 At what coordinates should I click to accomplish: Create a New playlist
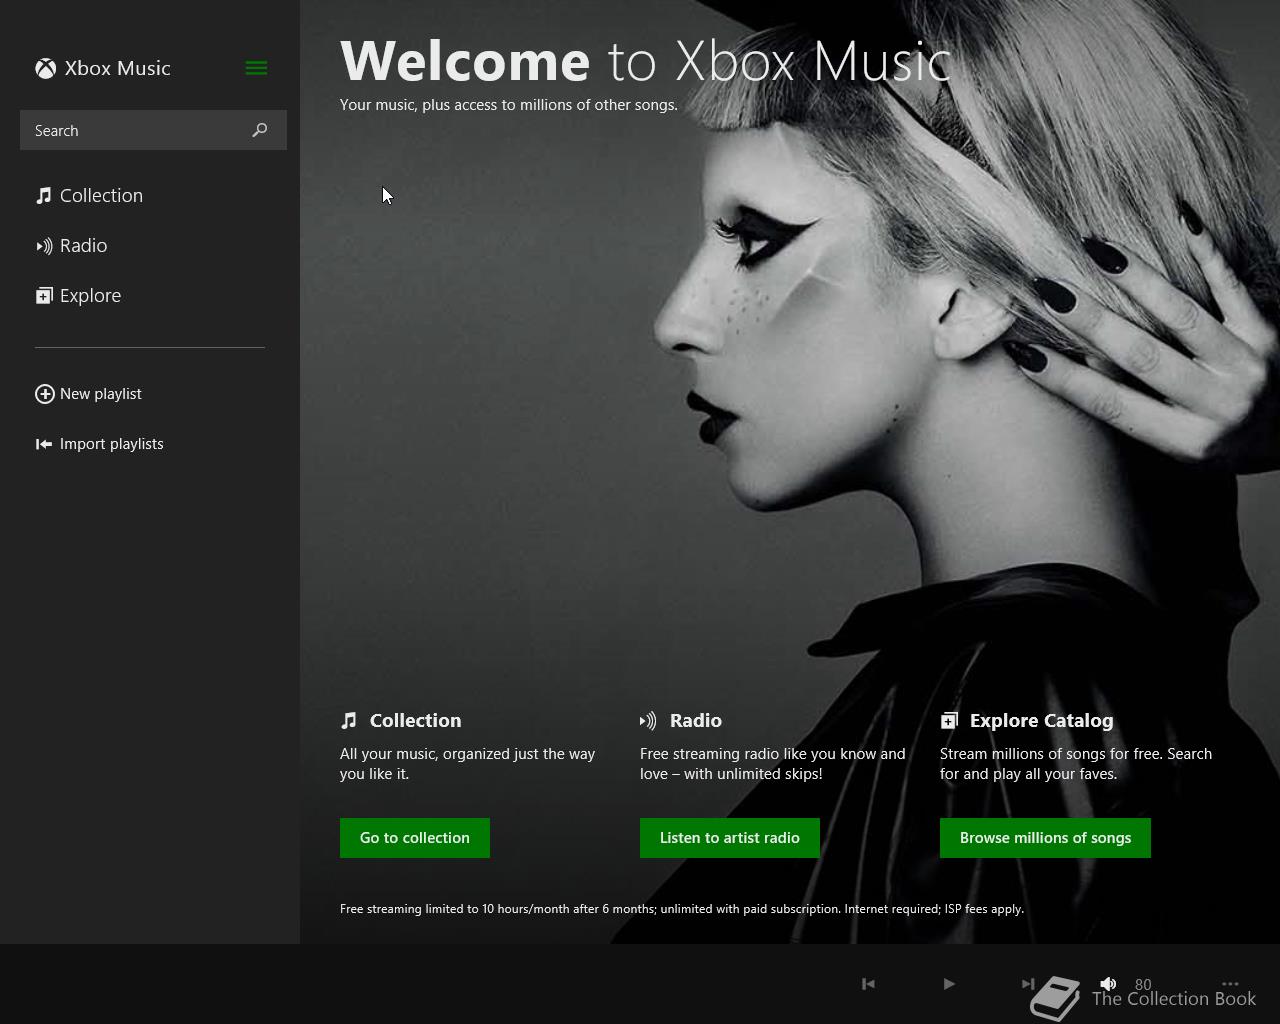(x=88, y=394)
